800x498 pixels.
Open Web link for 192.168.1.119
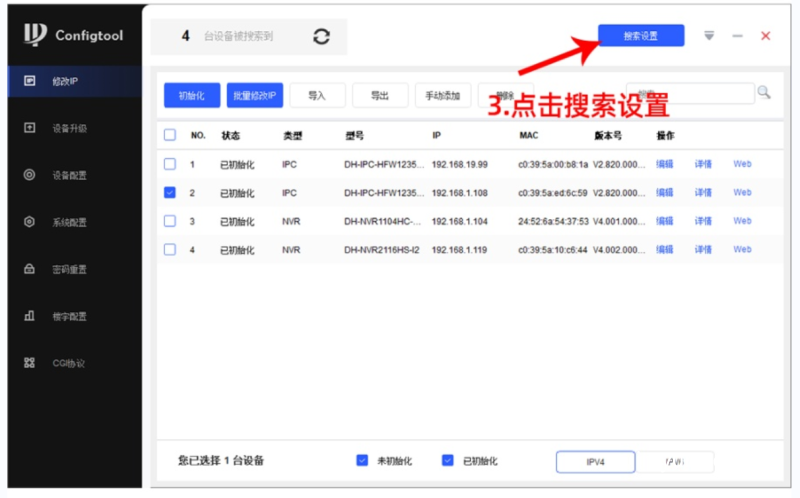[742, 250]
